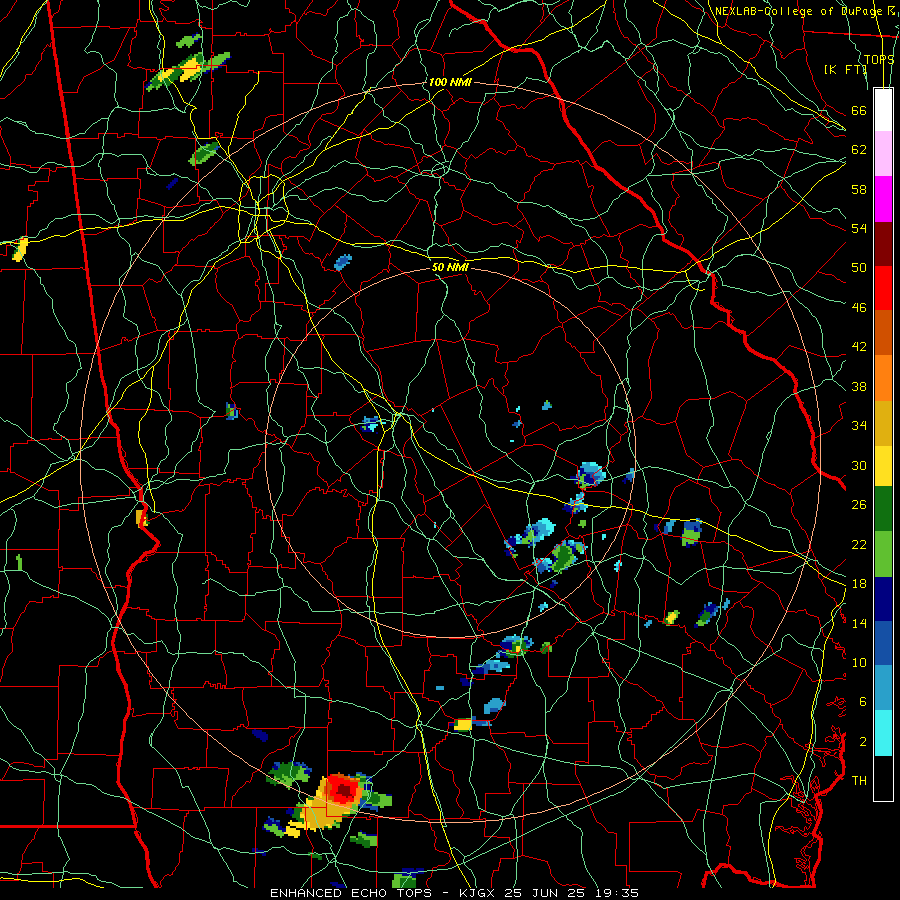Click the '50 NMI' range ring label
The image size is (900, 900).
(450, 267)
